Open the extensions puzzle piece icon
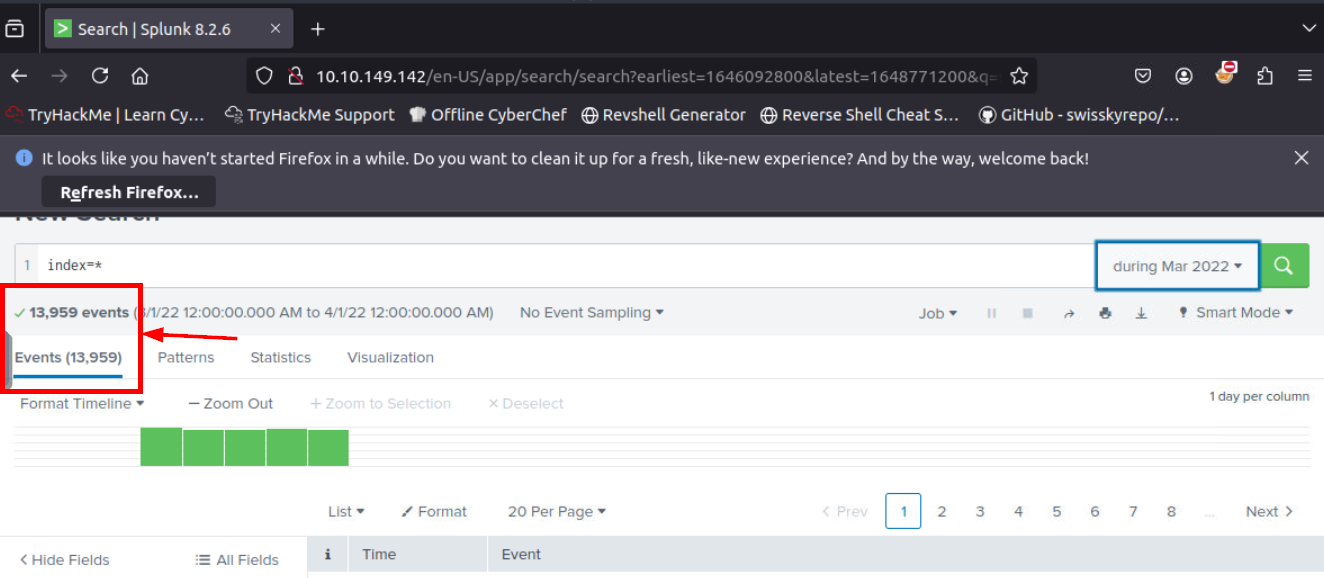 tap(1265, 76)
